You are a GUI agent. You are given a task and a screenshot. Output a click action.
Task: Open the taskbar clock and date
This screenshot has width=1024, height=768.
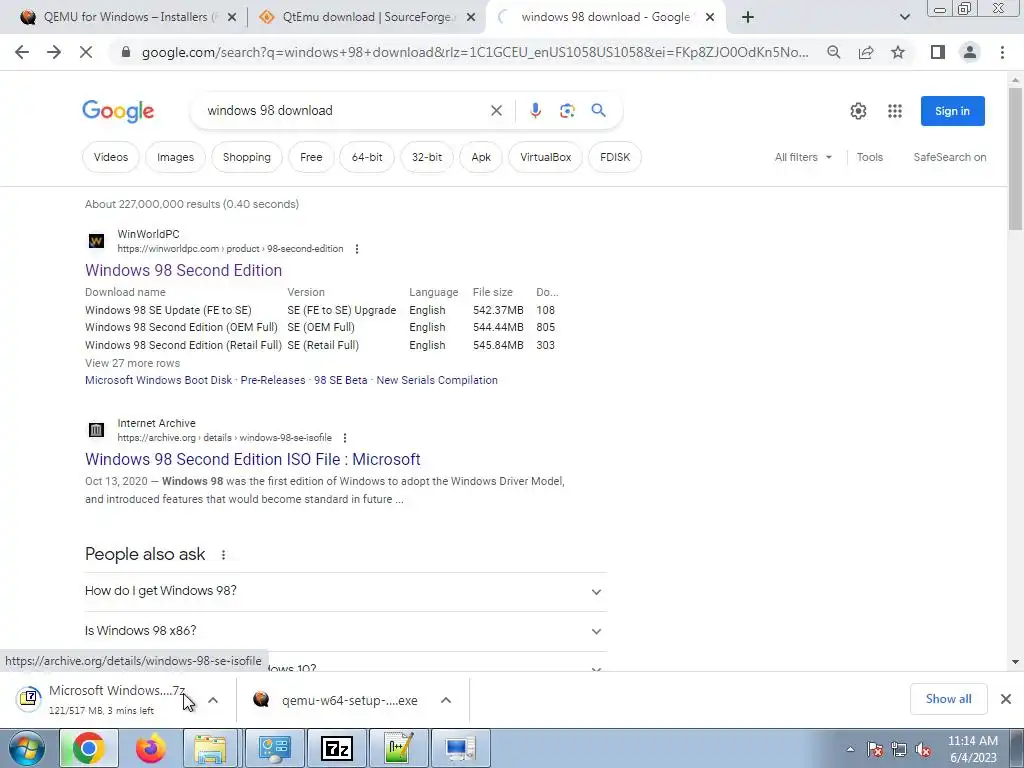[x=972, y=749]
